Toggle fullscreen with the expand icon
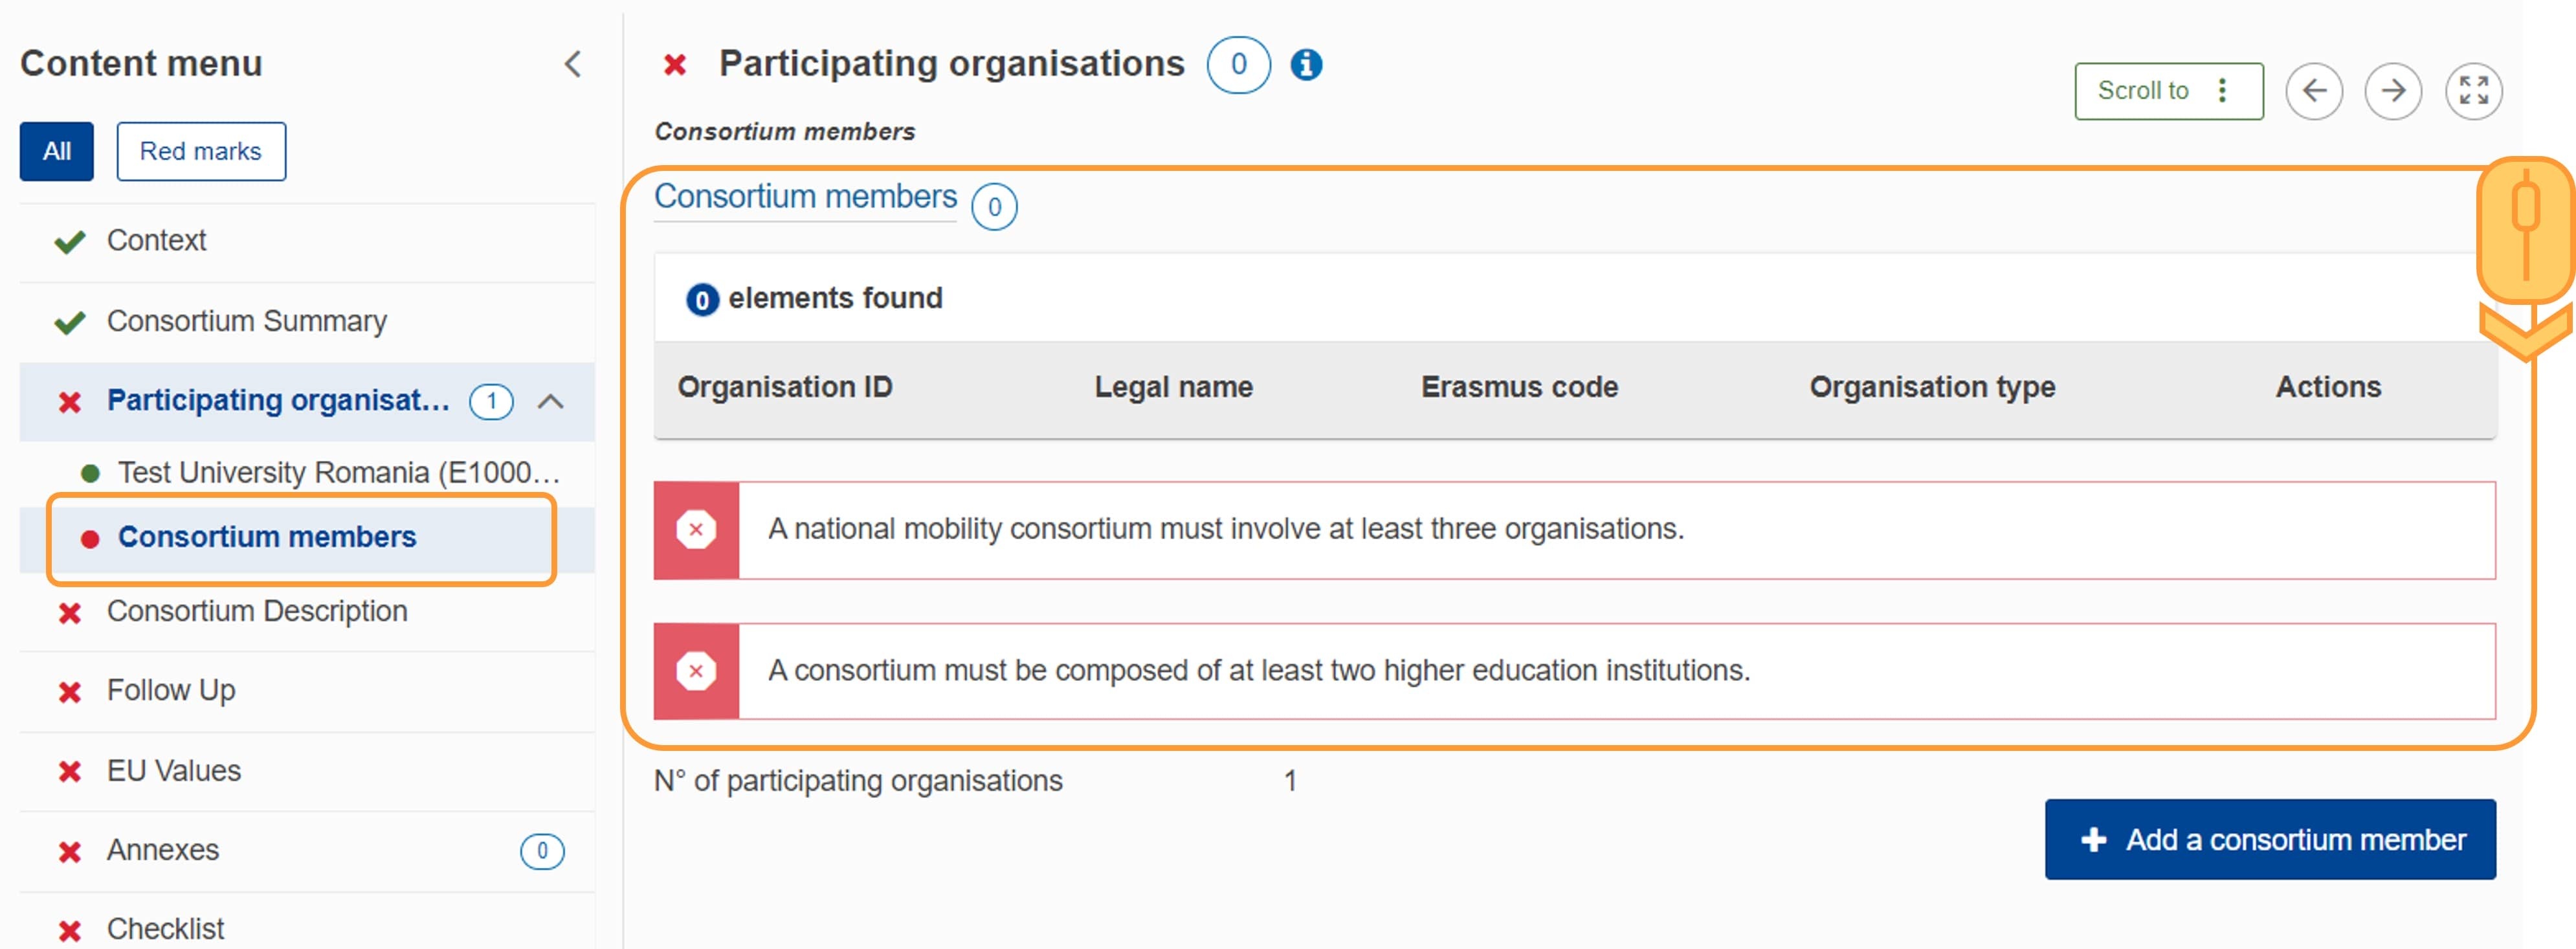Viewport: 2576px width, 949px height. pos(2473,91)
